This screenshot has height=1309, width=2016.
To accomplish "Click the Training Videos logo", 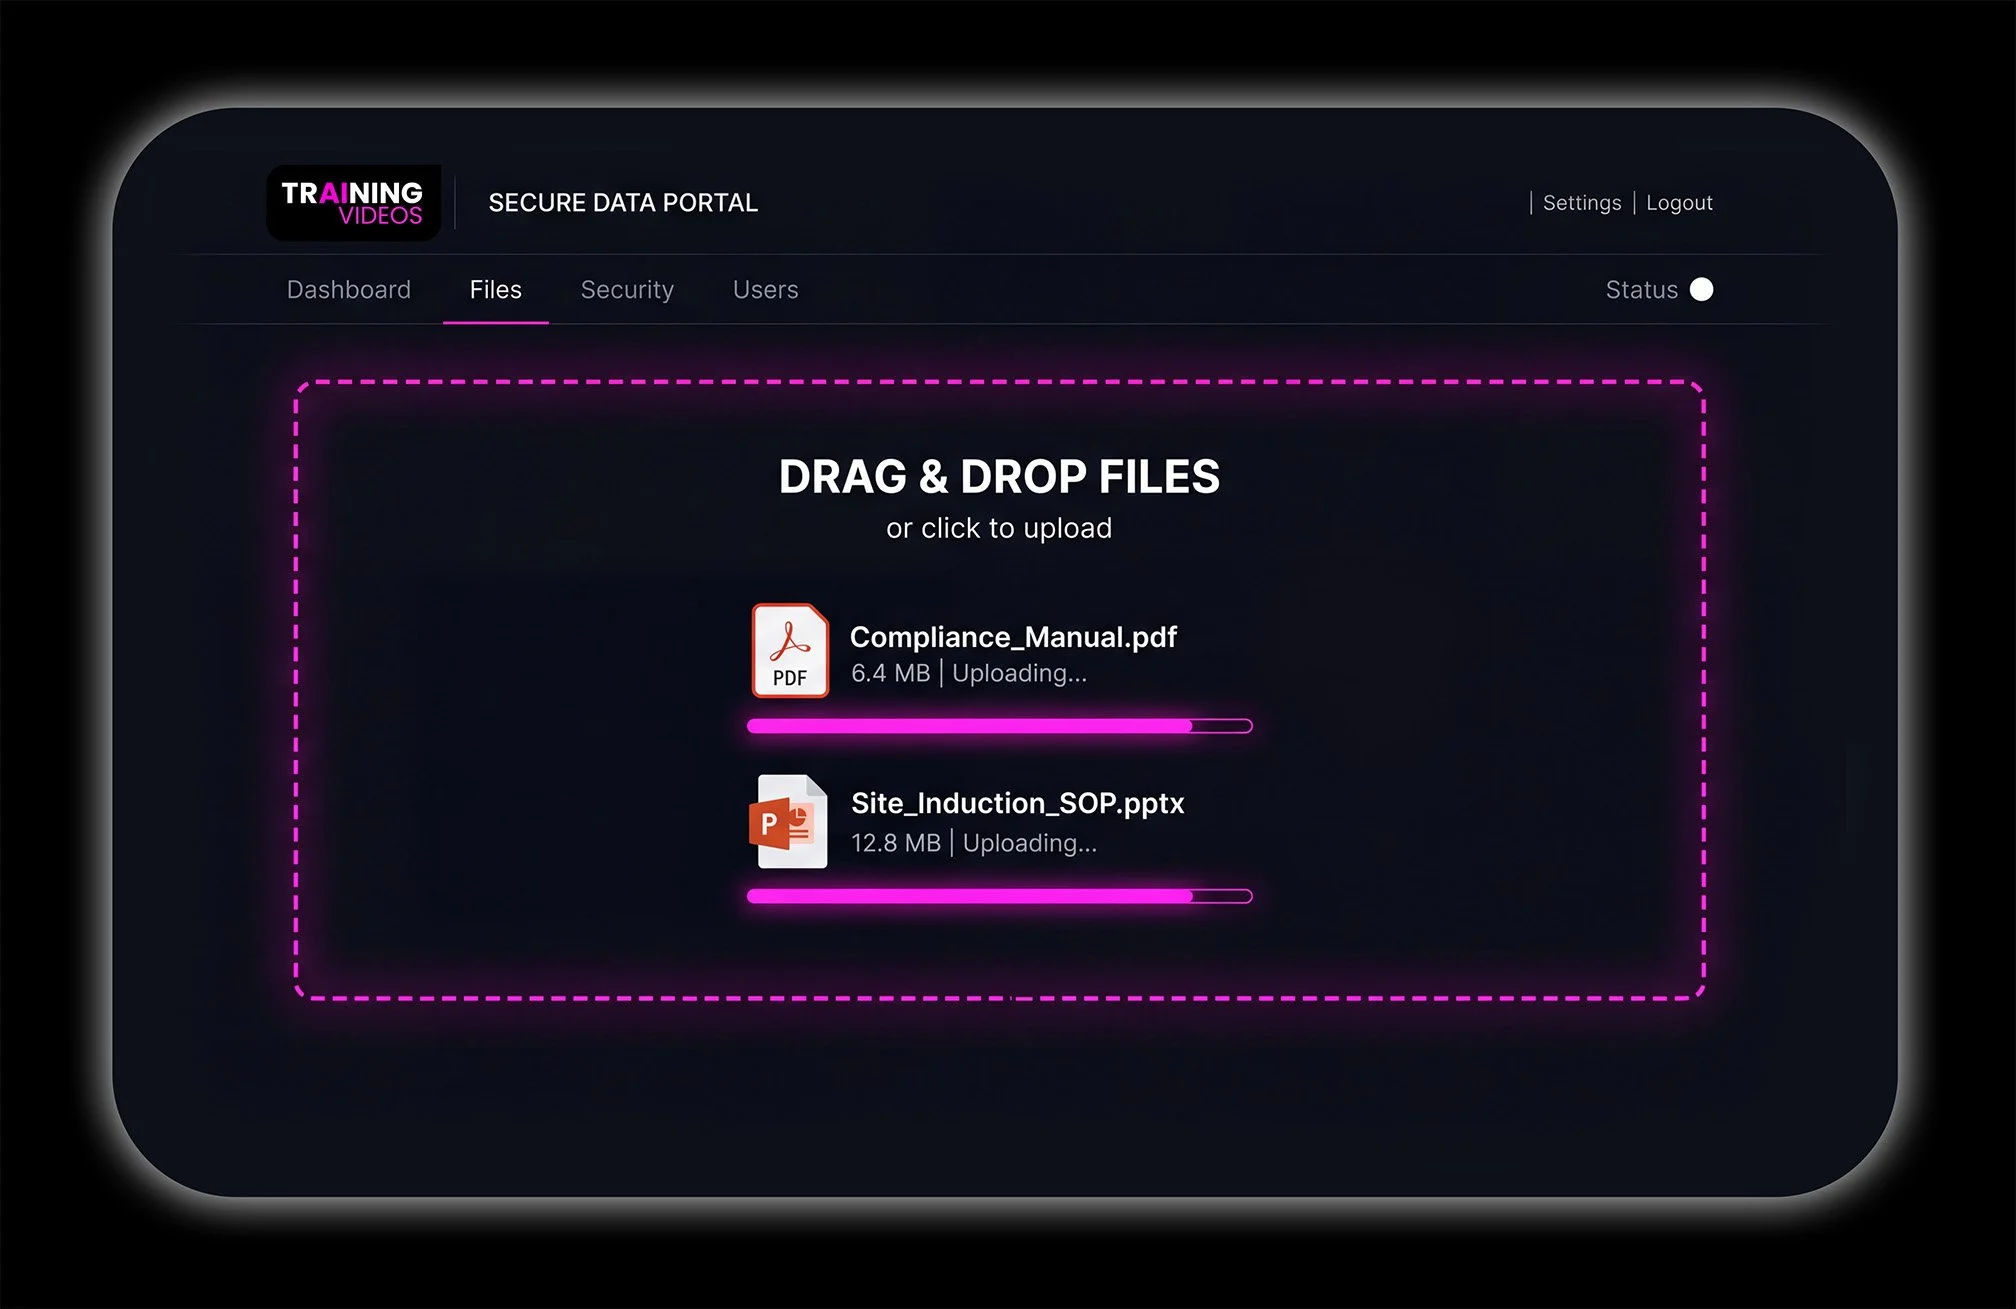I will [x=353, y=203].
